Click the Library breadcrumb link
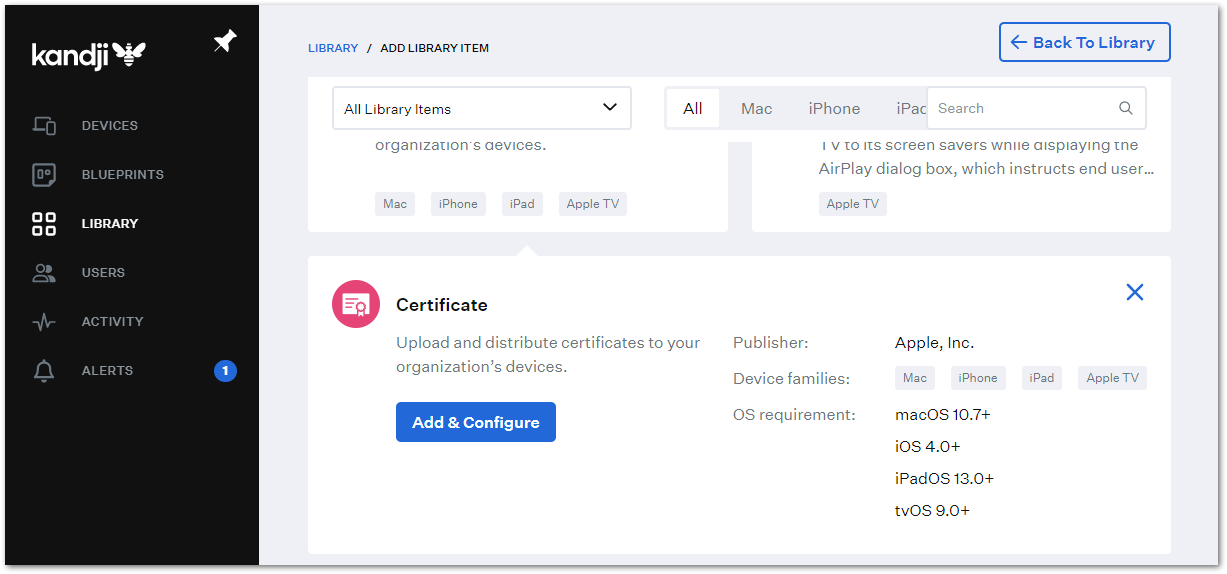Screen dimensions: 1227x574 click(333, 48)
